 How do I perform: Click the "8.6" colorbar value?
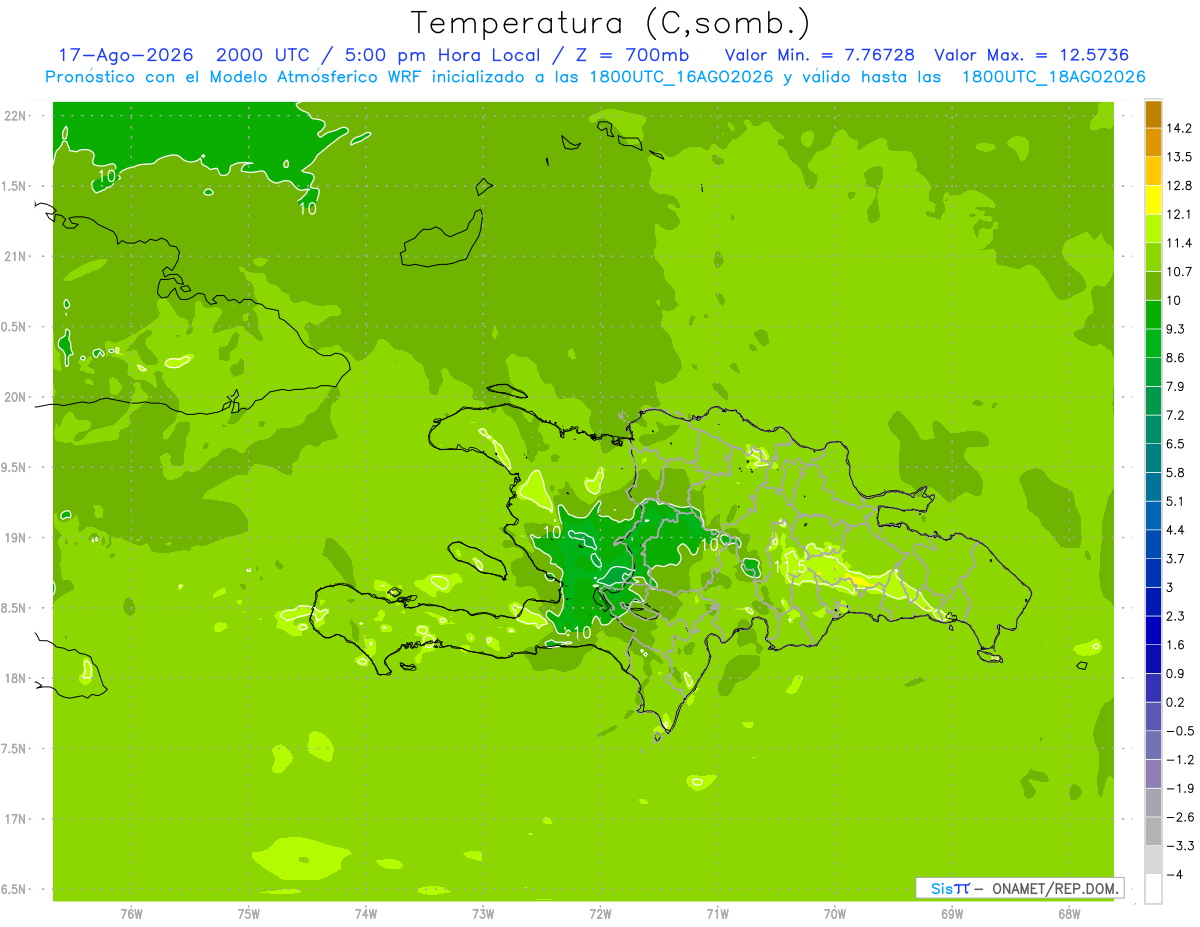(1175, 358)
